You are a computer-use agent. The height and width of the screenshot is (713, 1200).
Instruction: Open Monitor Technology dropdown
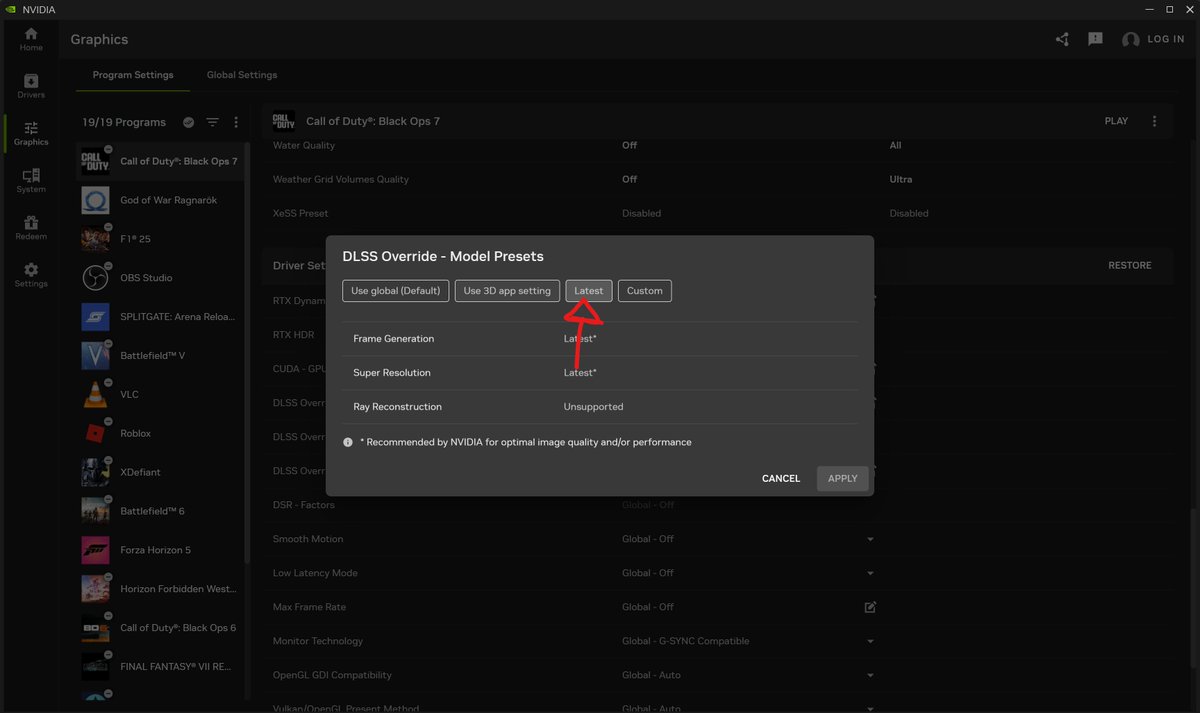(x=870, y=641)
